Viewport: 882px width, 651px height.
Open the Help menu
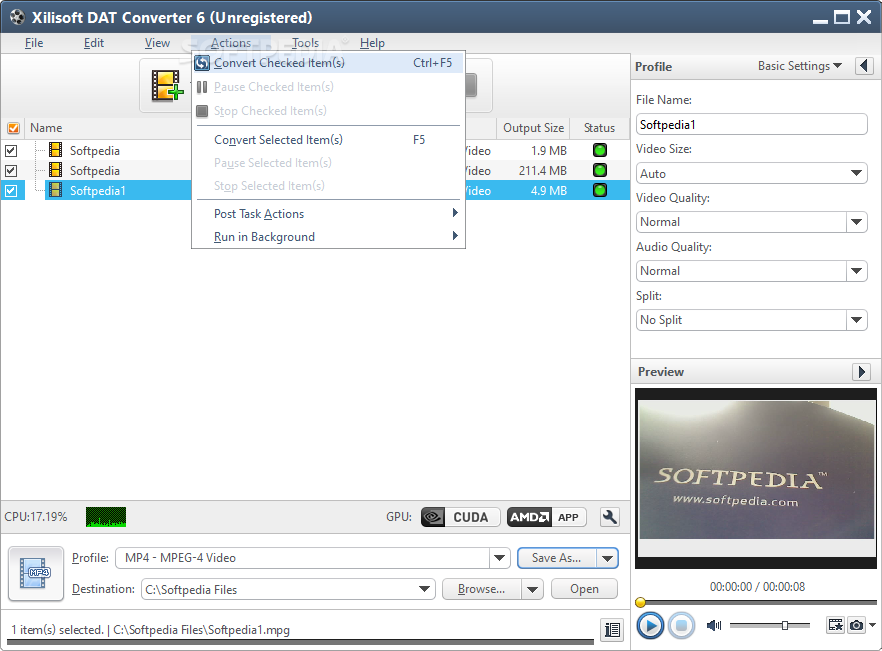point(372,43)
